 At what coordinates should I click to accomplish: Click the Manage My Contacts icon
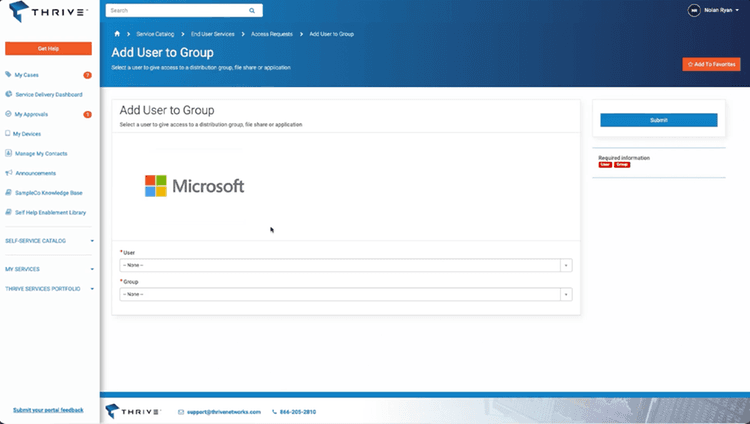[x=8, y=153]
